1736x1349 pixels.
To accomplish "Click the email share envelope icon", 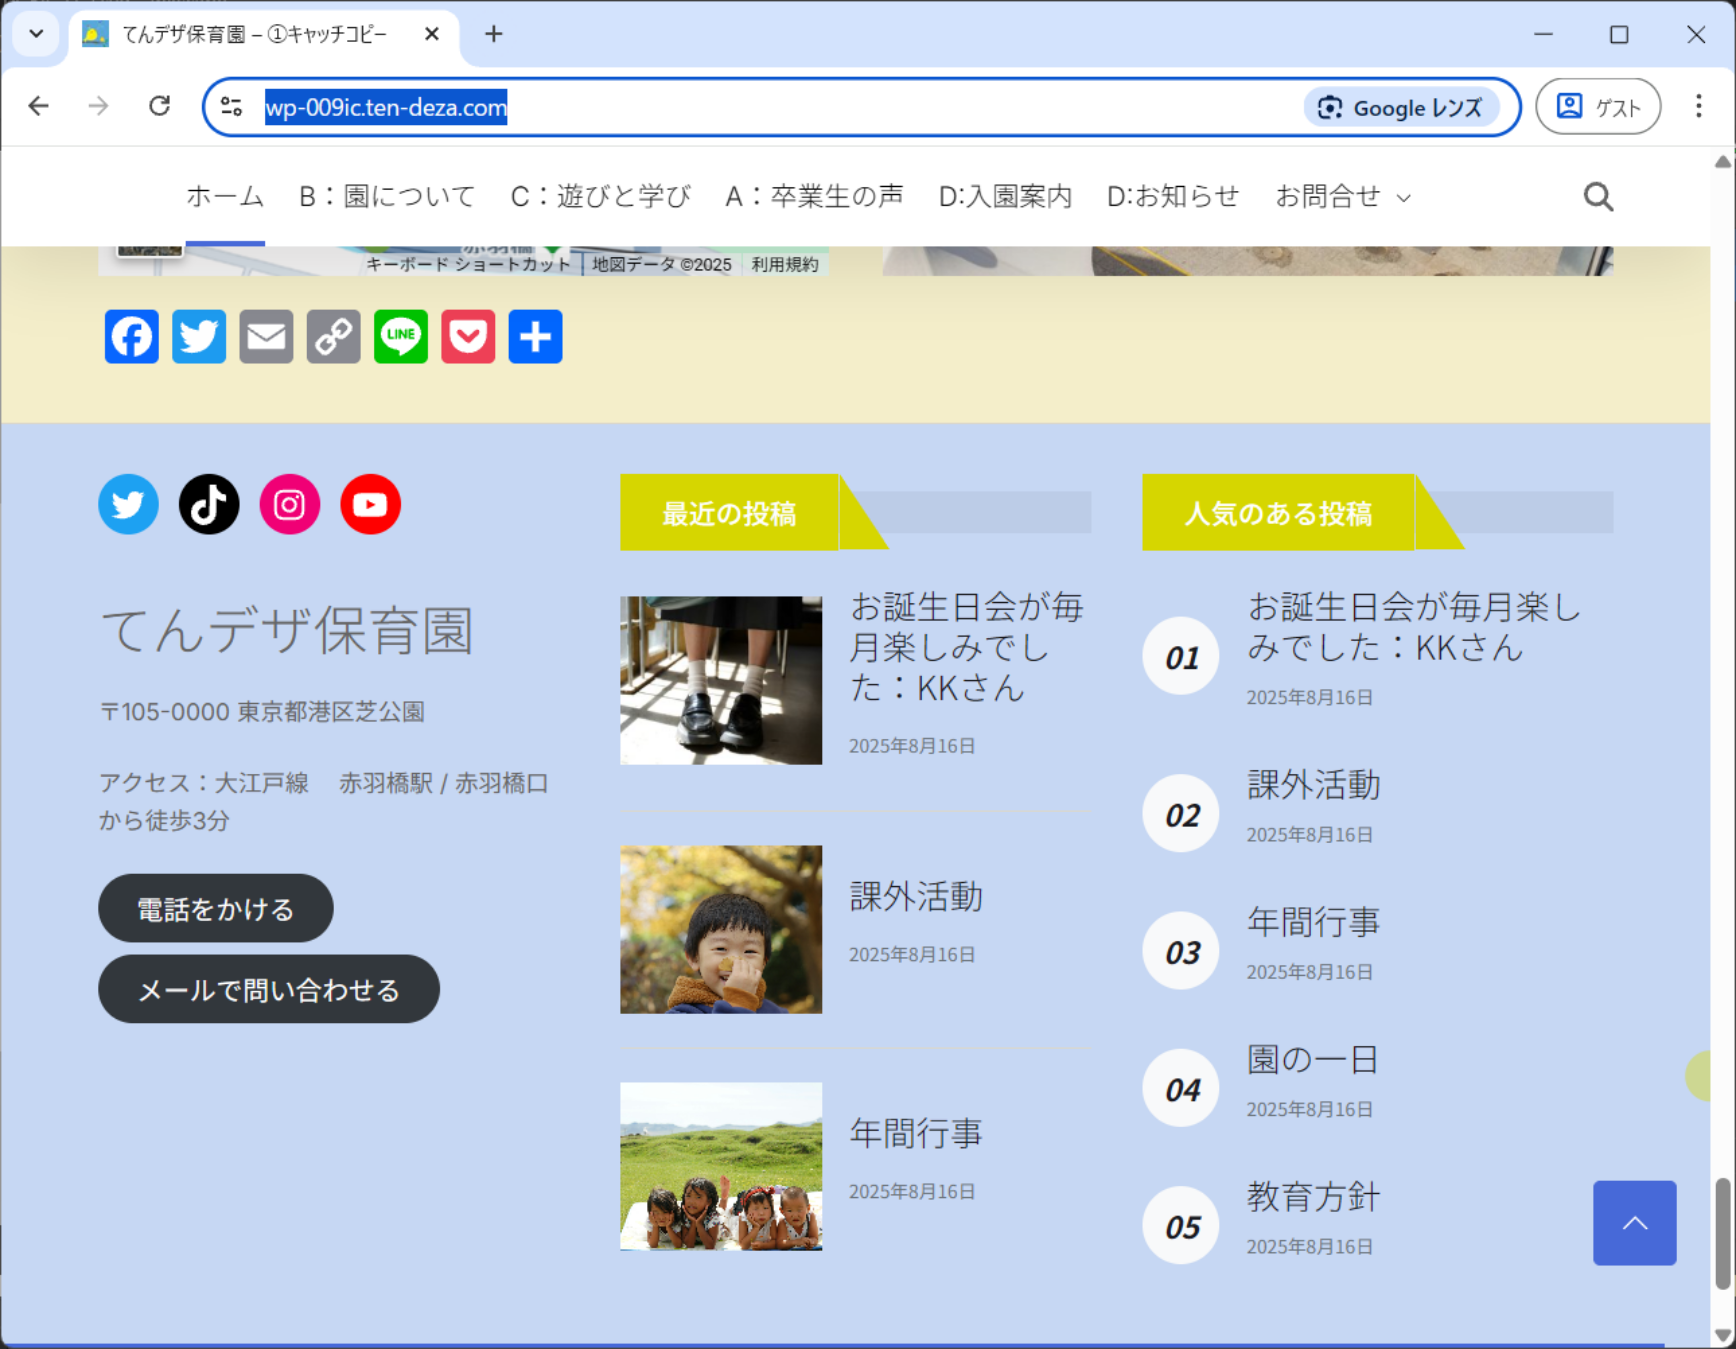I will click(266, 337).
